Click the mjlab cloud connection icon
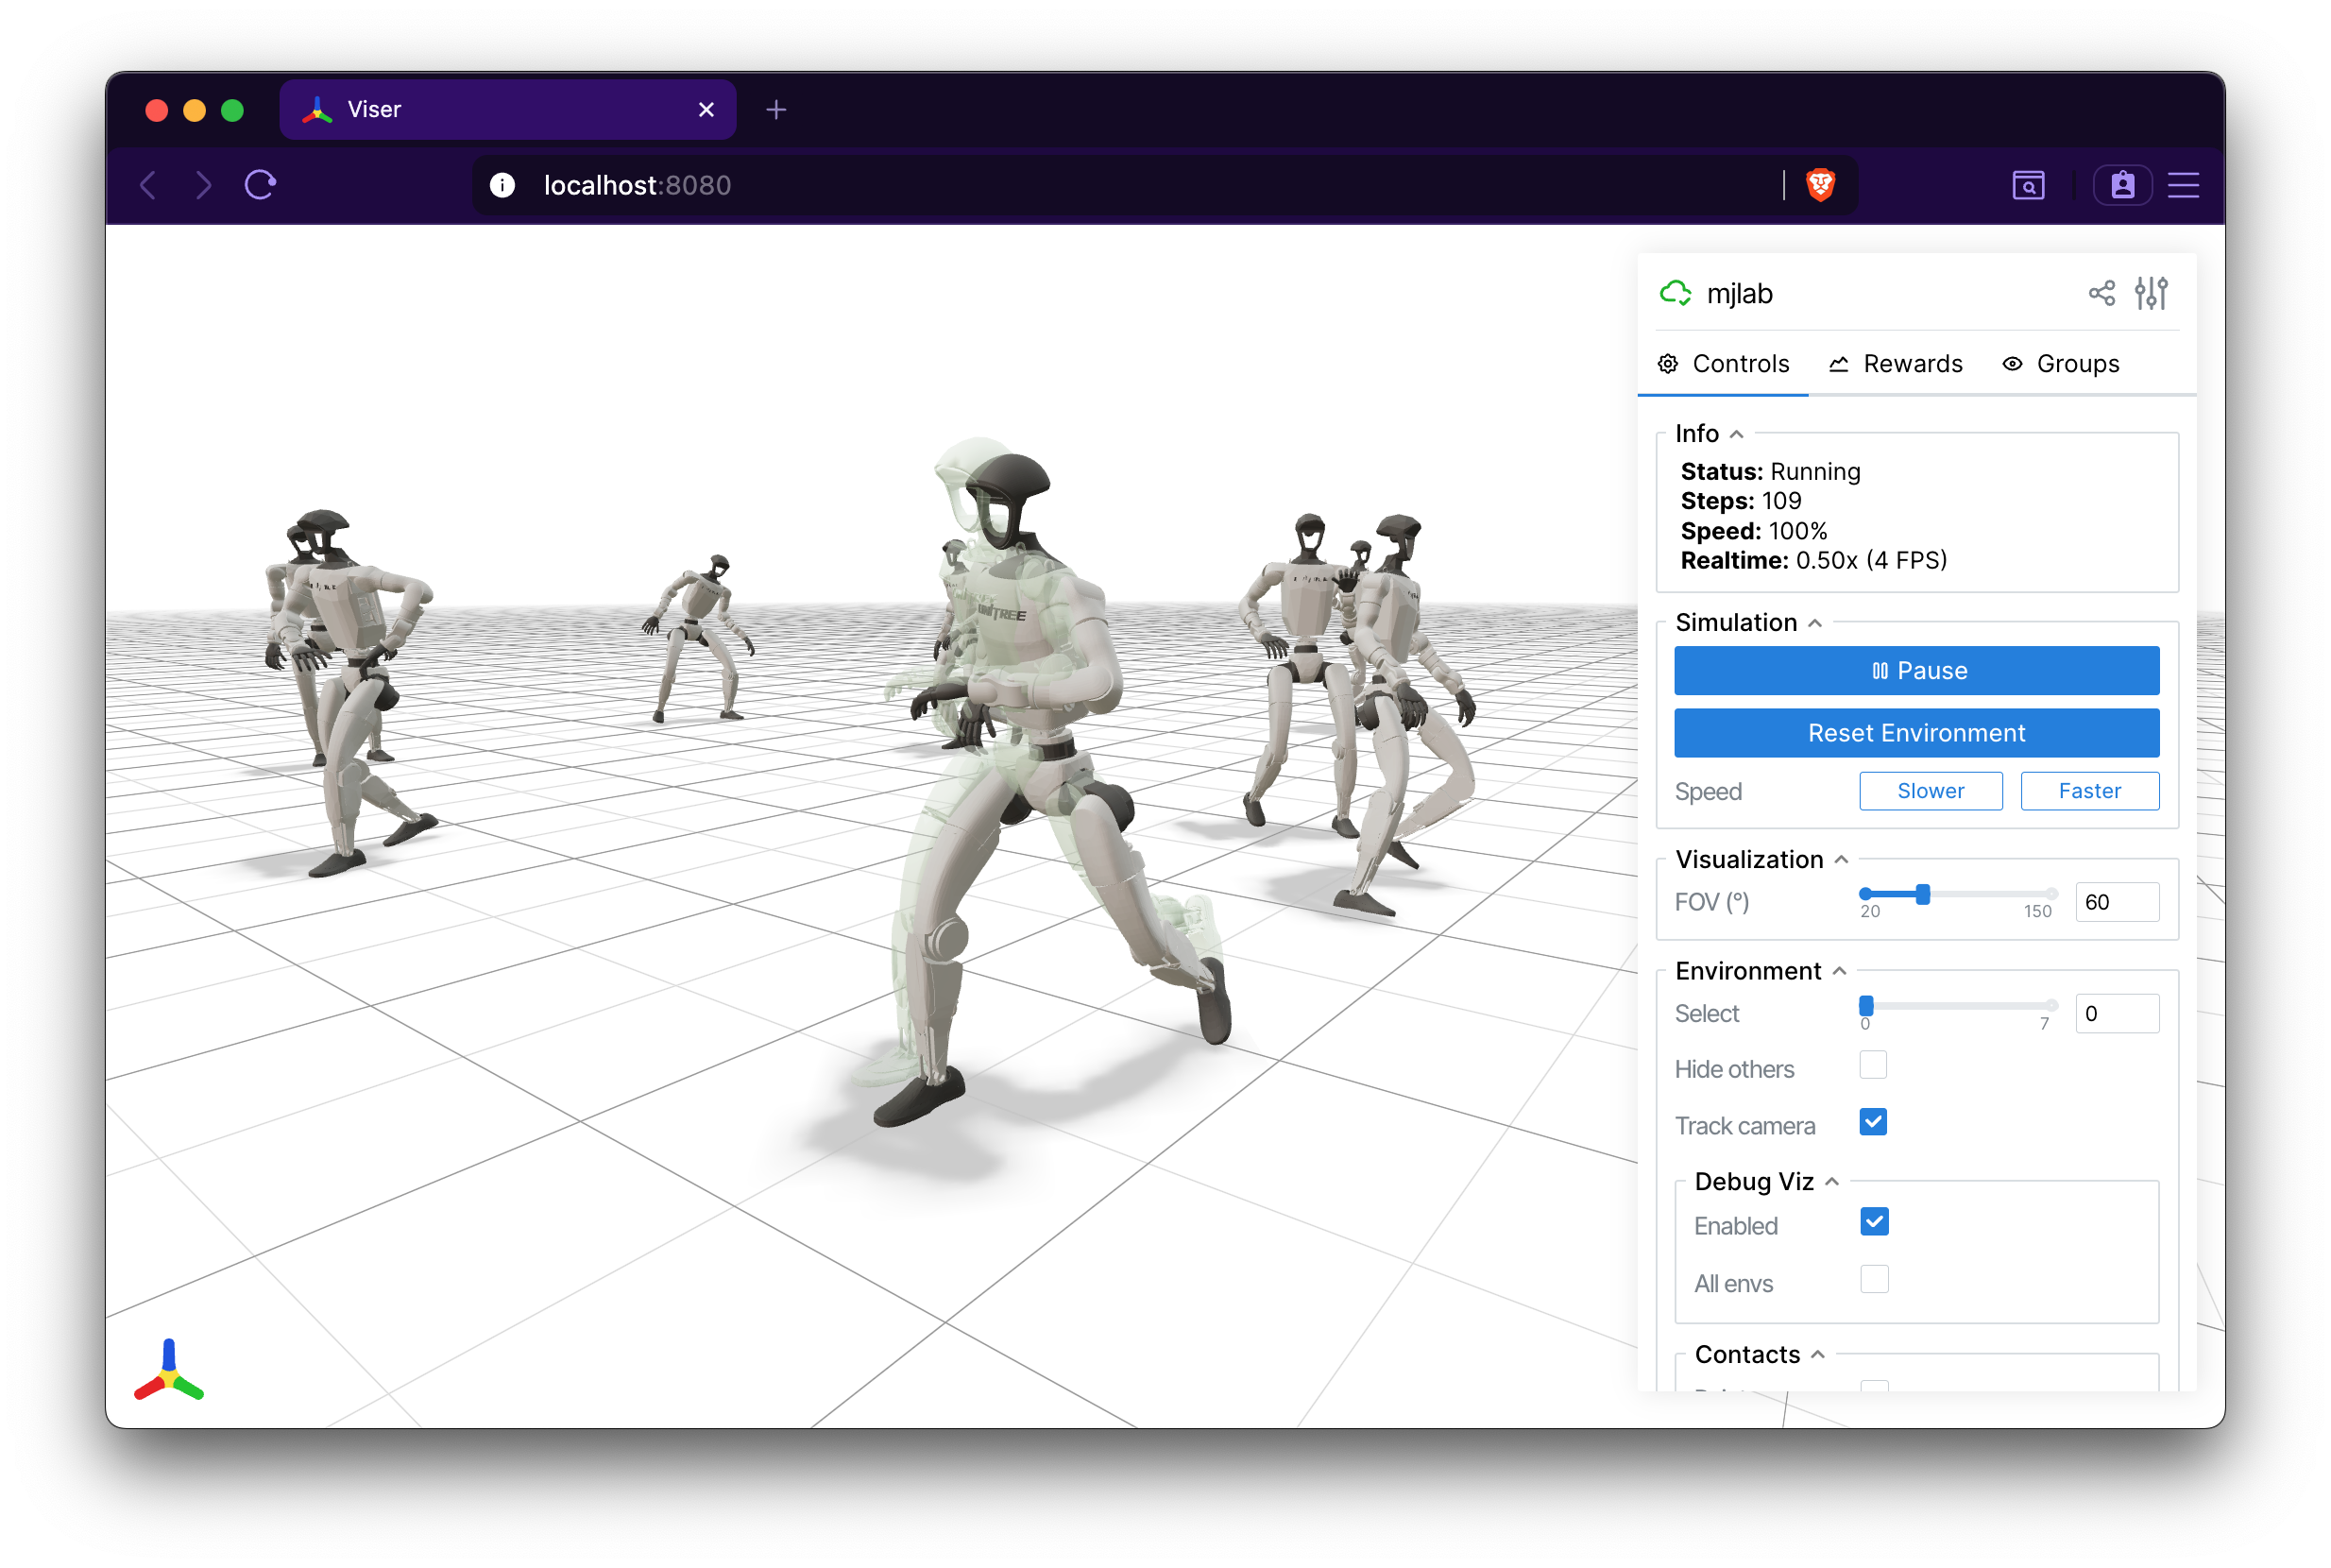 [x=1675, y=293]
